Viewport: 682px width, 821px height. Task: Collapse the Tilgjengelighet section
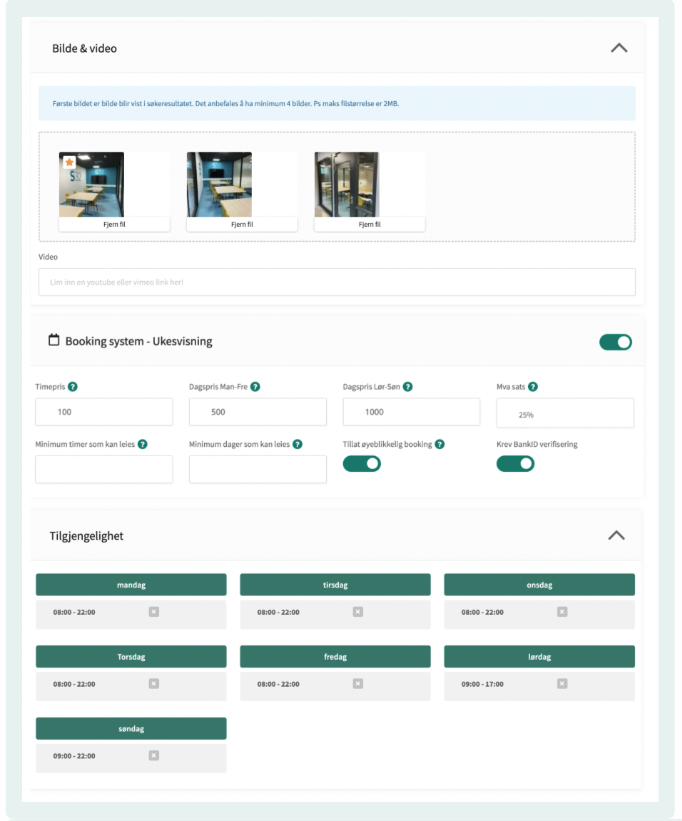pos(617,535)
